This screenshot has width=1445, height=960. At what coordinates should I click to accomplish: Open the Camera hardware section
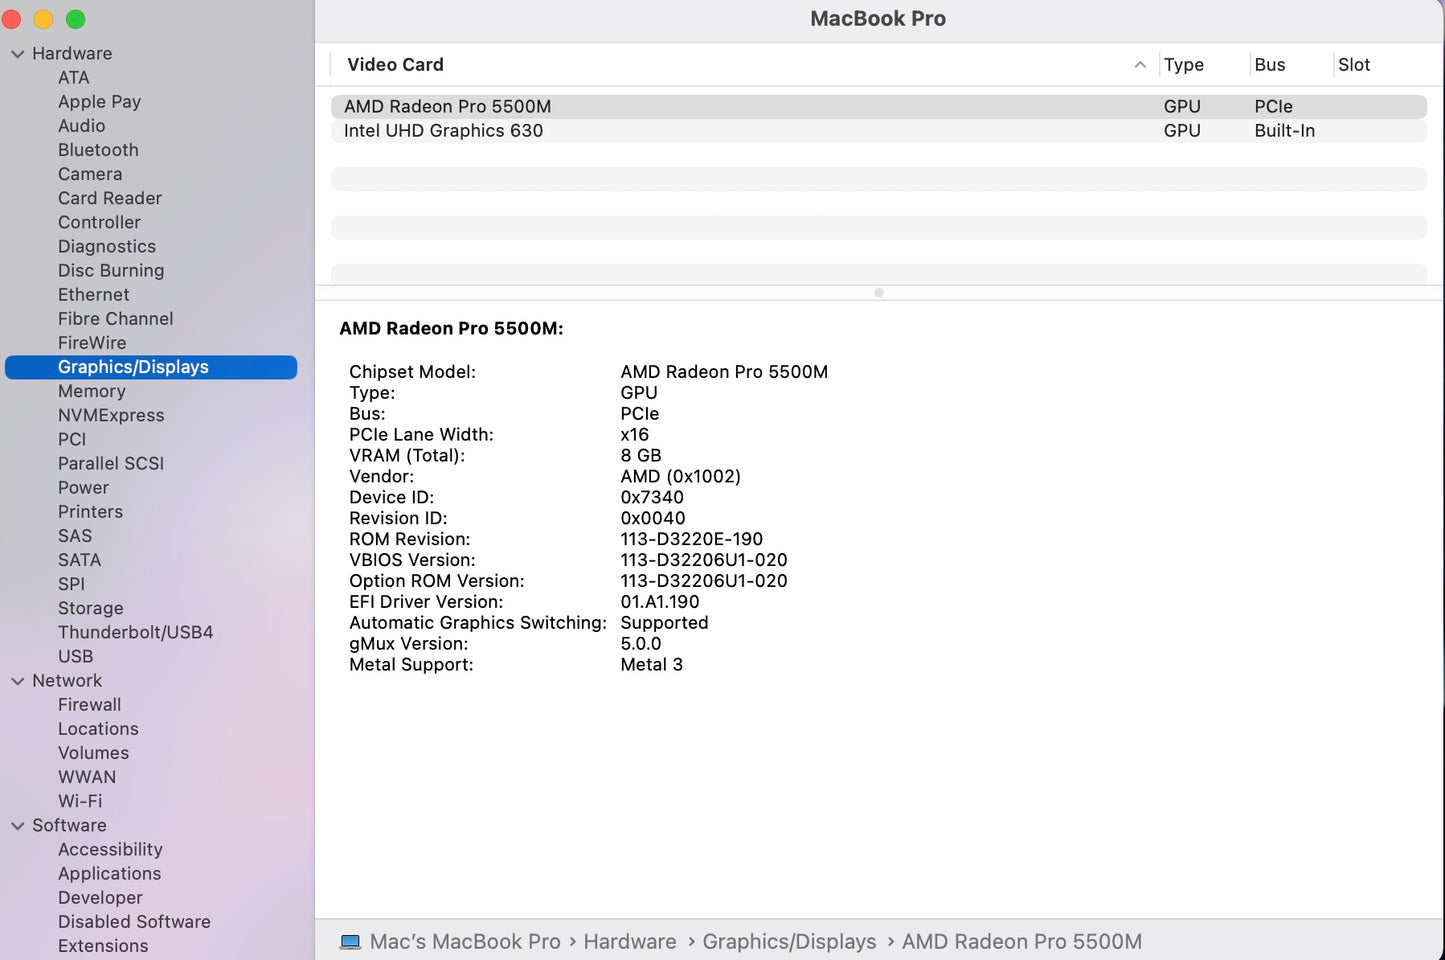tap(90, 173)
